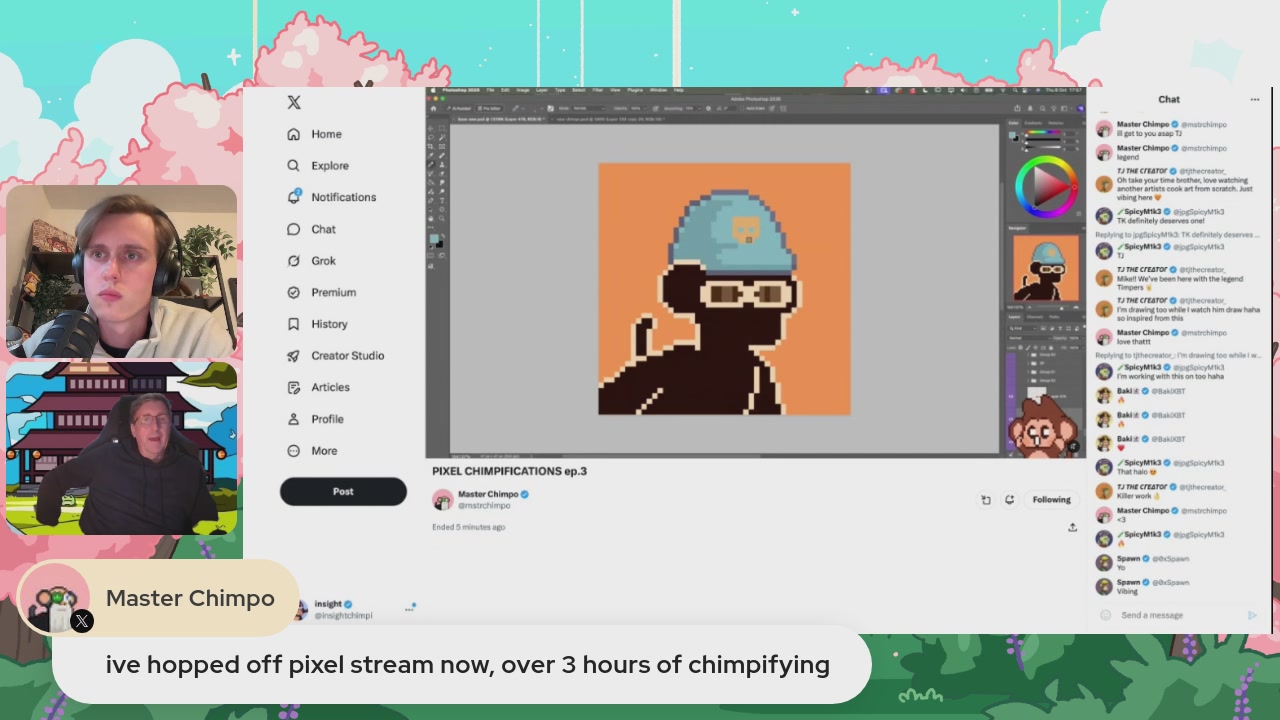Click the chat message 'love thattt'

(1134, 342)
